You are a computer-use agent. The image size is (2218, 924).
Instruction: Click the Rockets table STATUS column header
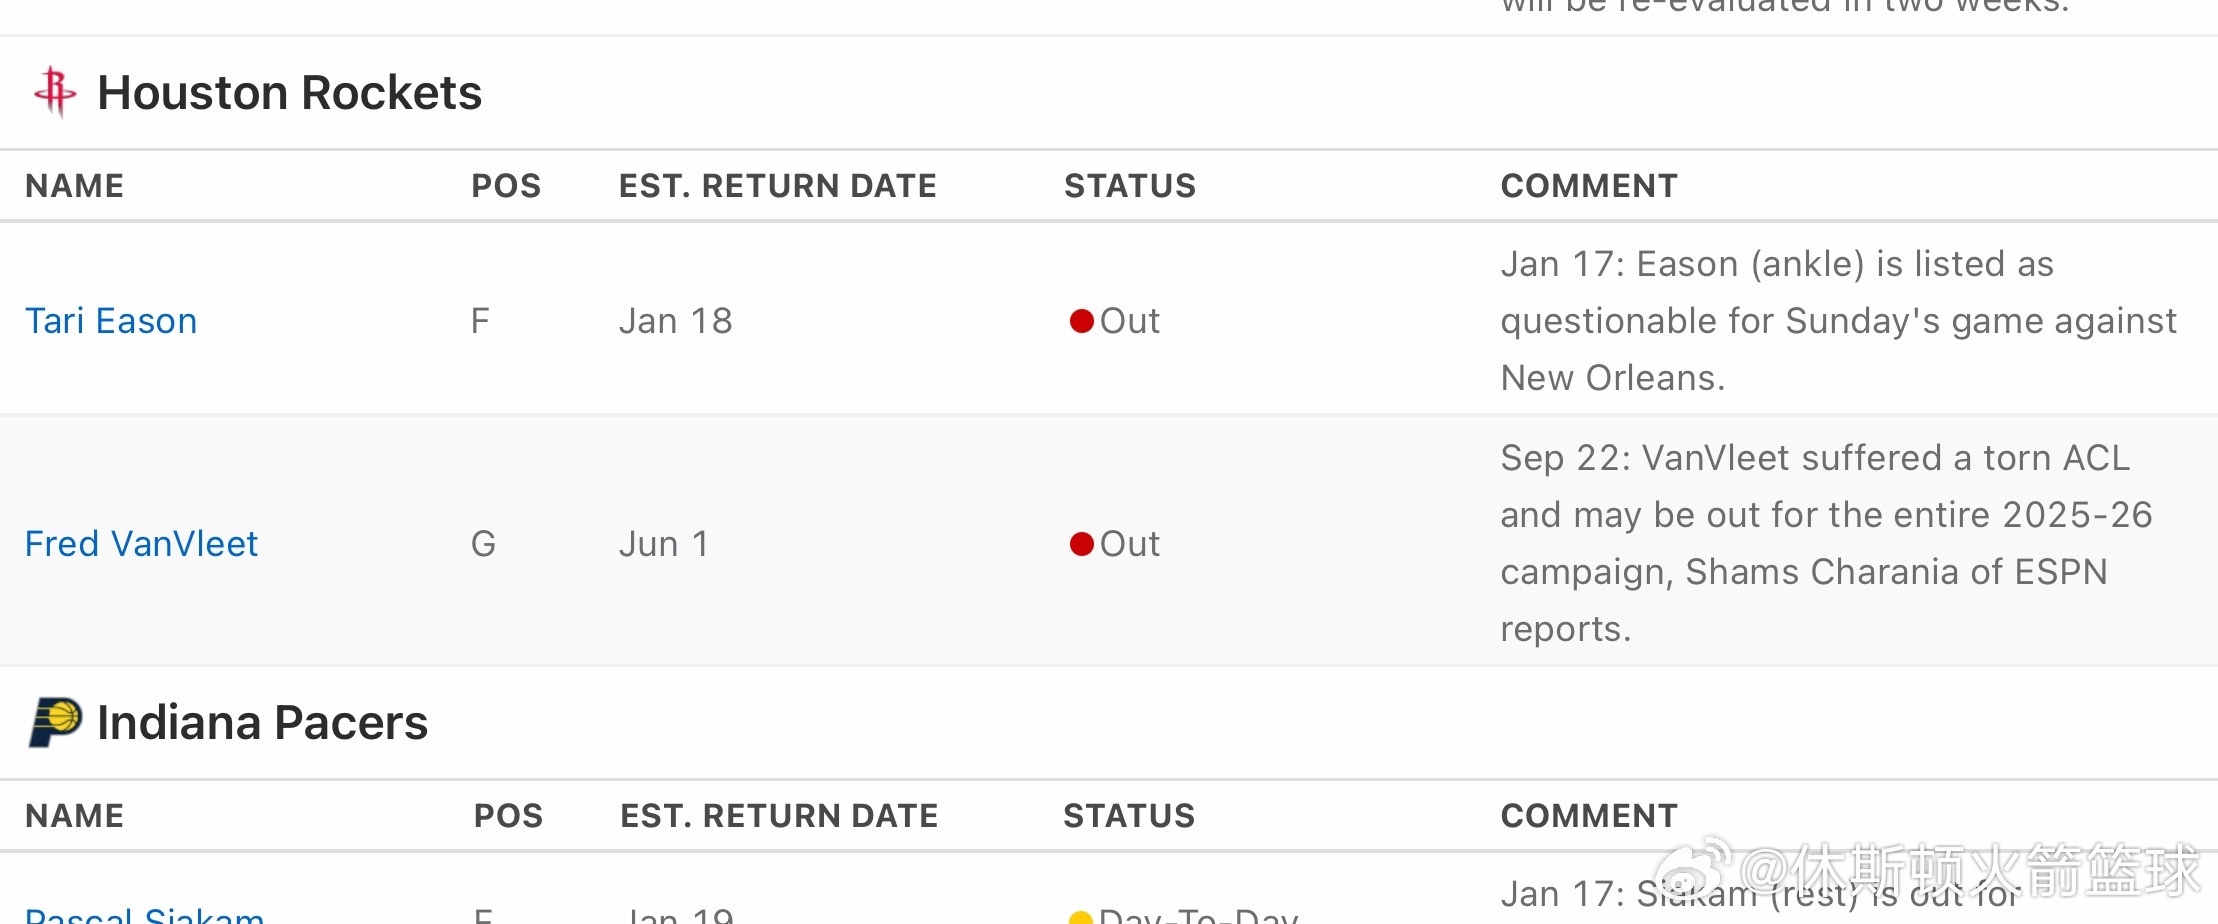coord(1129,186)
